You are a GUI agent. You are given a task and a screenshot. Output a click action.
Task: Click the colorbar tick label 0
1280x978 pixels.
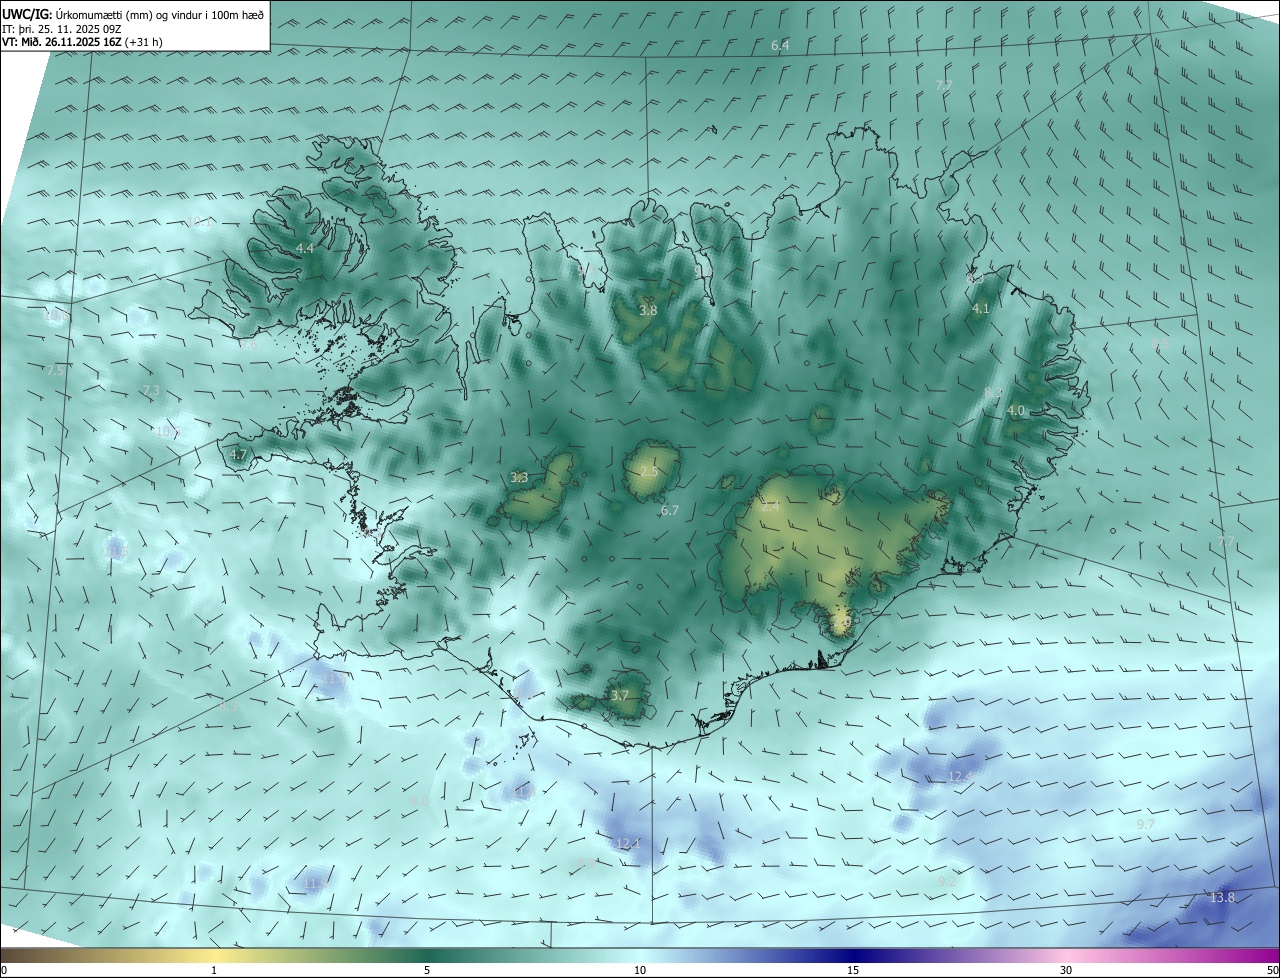4,970
